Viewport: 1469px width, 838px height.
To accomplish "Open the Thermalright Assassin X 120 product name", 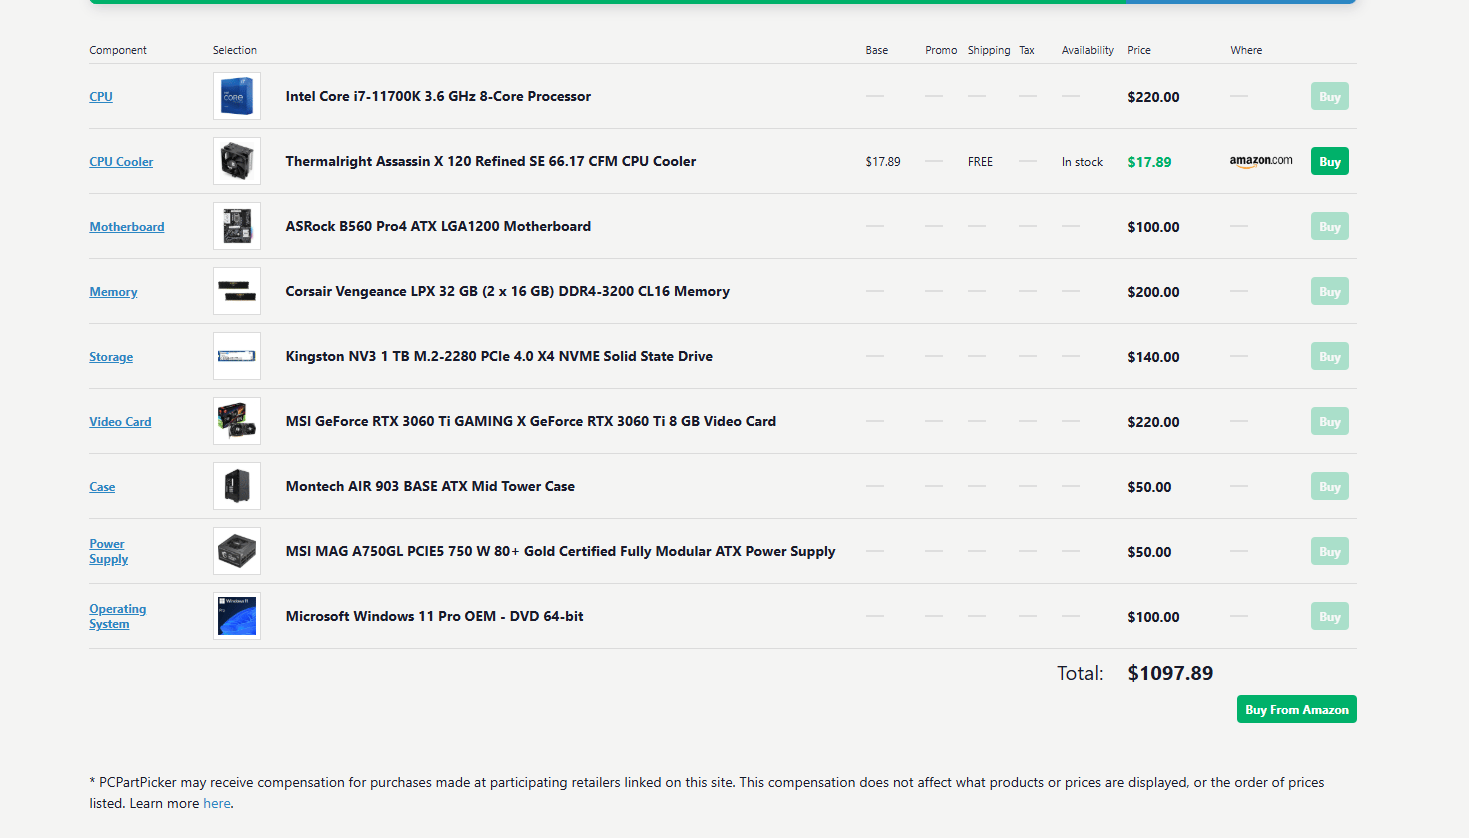I will [491, 161].
